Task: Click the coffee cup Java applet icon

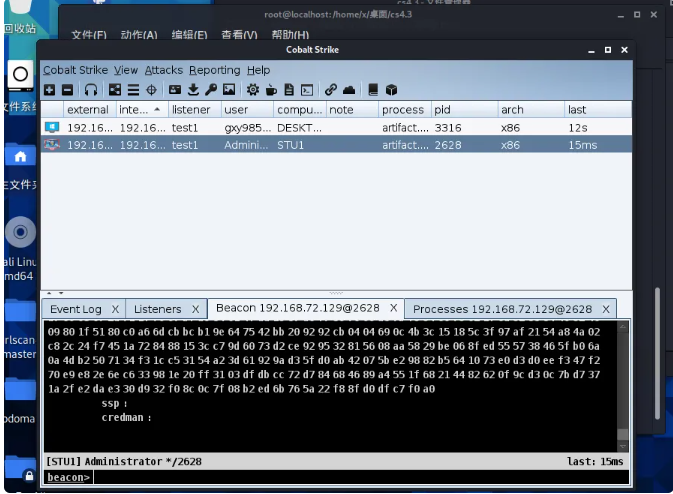Action: coord(271,90)
